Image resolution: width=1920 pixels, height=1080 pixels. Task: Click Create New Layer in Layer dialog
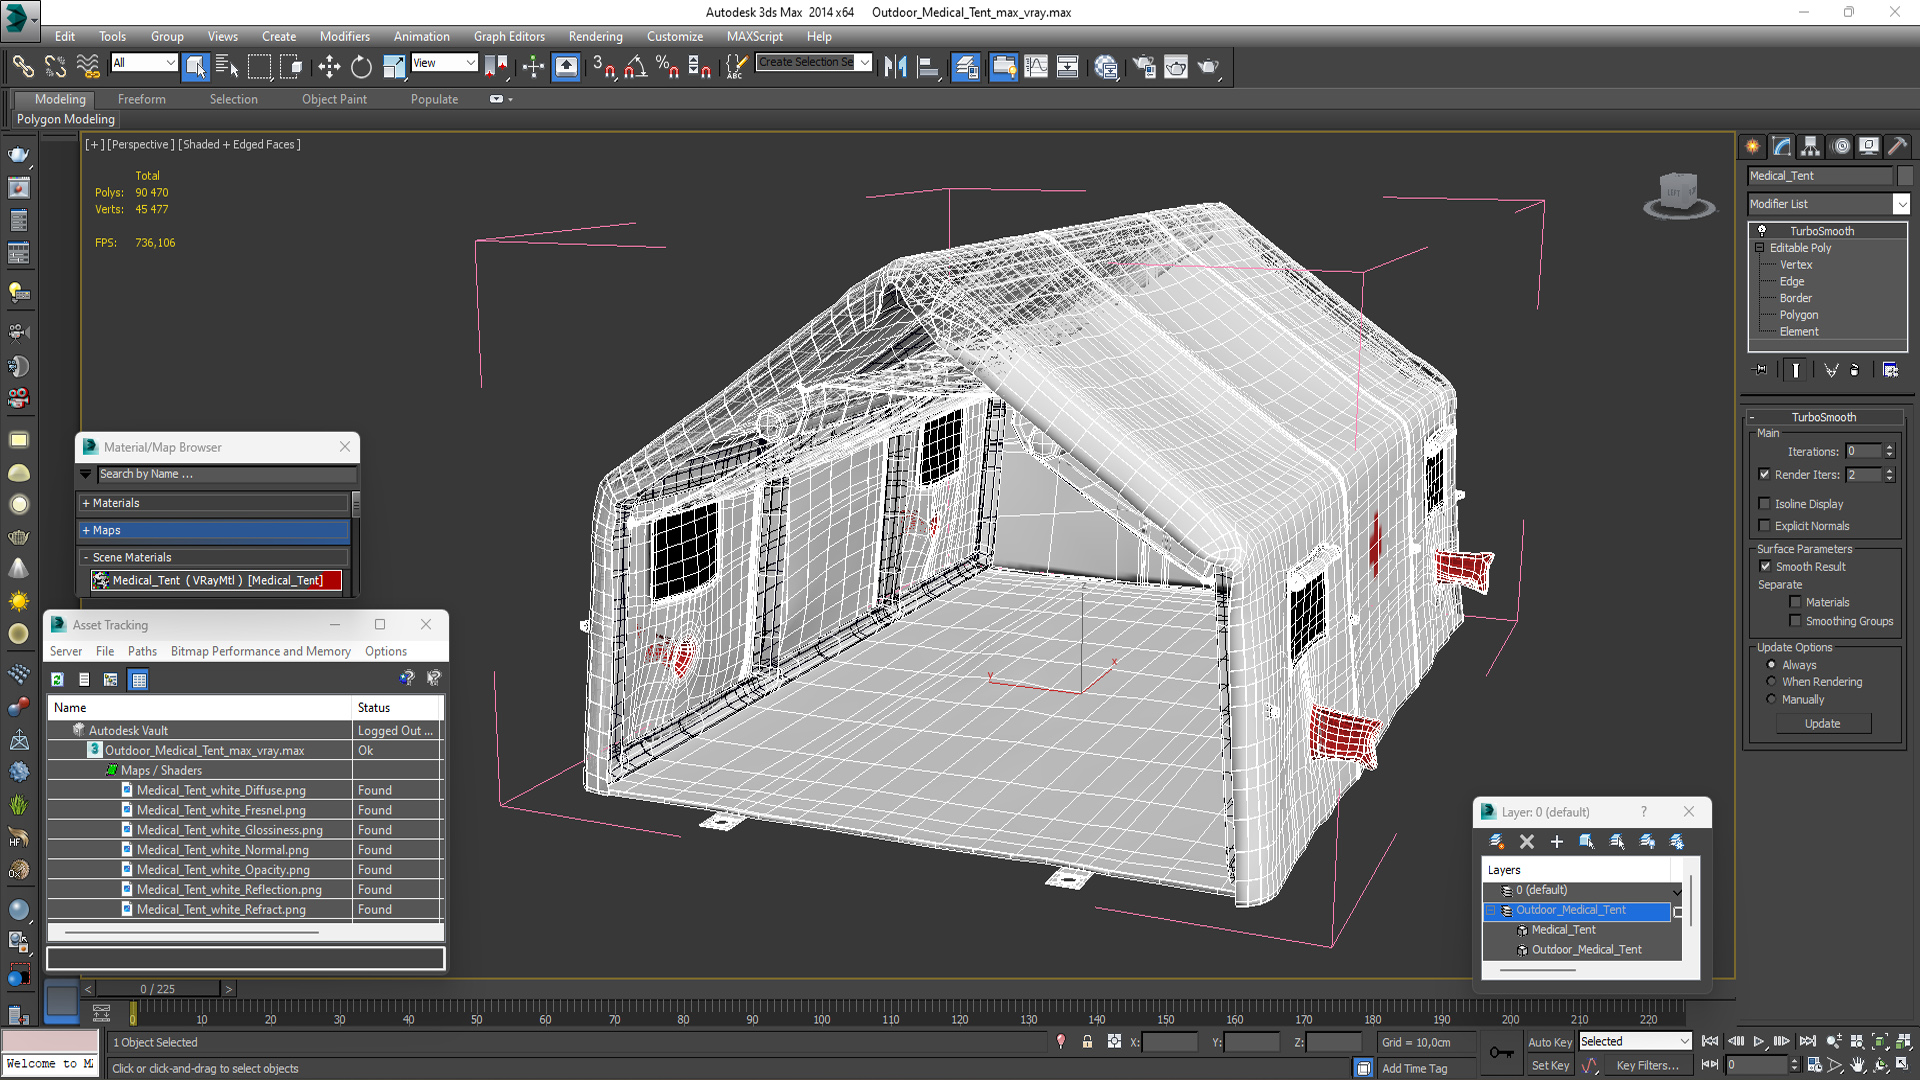(x=1497, y=842)
